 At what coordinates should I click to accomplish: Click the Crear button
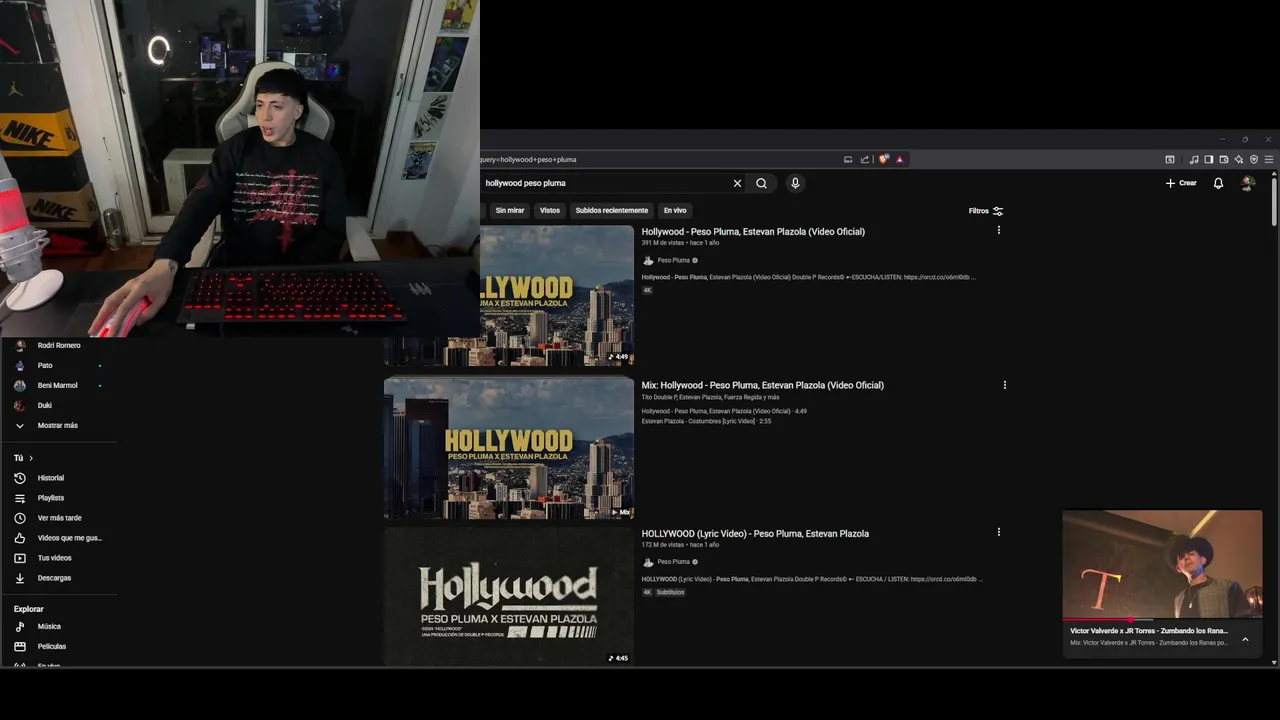click(1181, 183)
